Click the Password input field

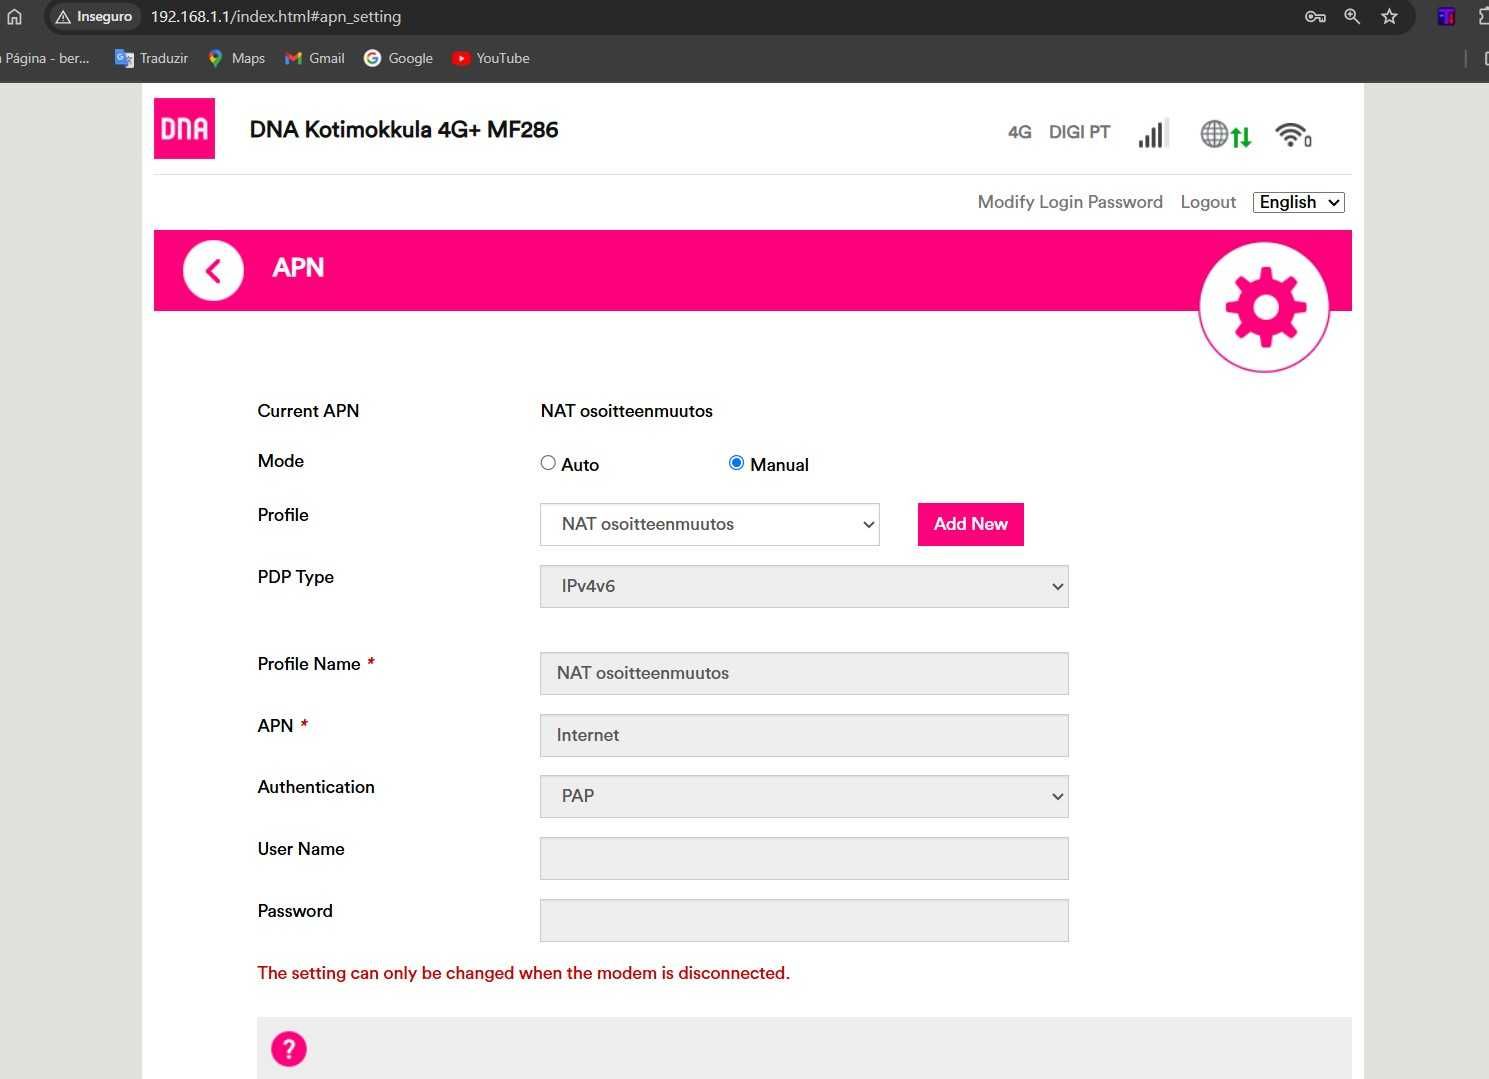[804, 920]
